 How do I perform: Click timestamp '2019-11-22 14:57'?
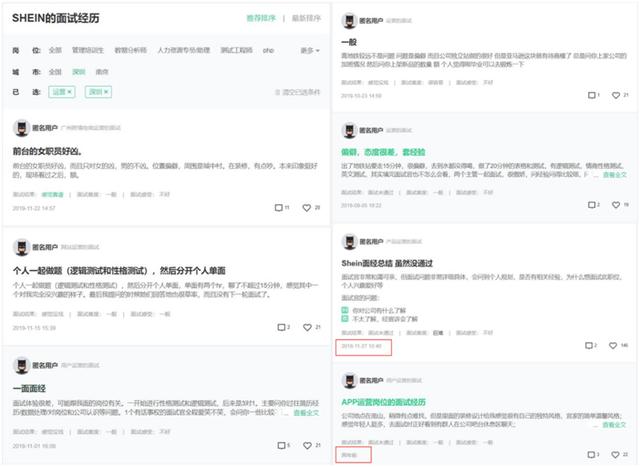[34, 208]
